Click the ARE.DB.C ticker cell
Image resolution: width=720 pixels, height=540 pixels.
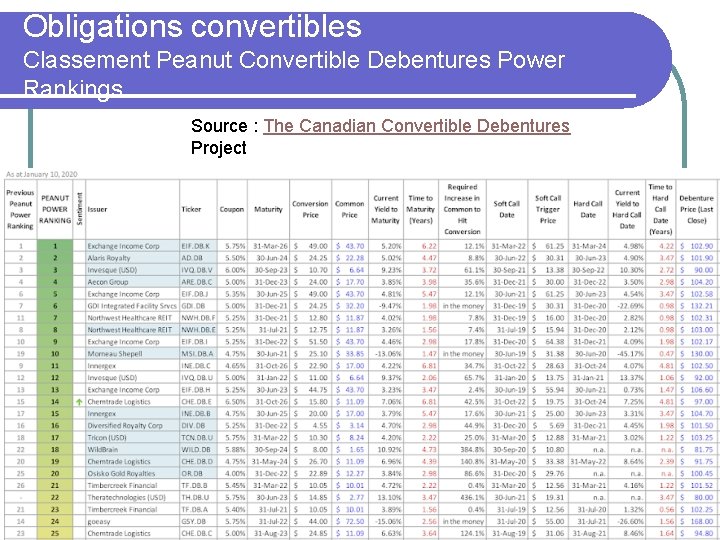(198, 282)
